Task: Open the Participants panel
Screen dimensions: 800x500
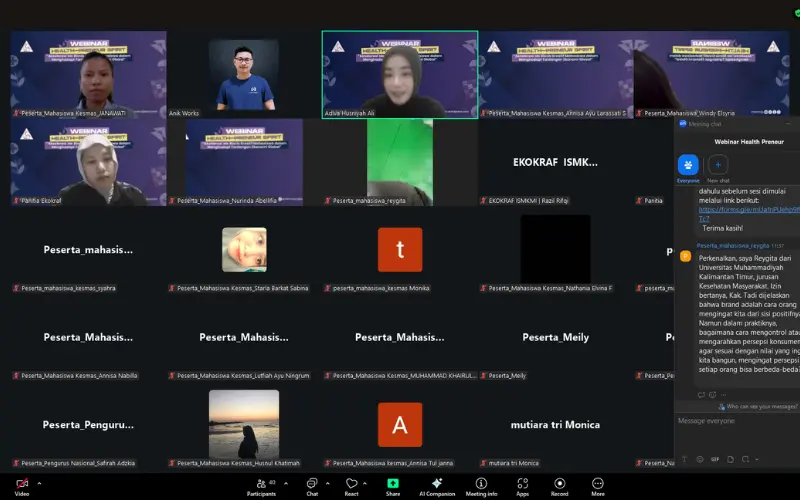Action: point(261,485)
